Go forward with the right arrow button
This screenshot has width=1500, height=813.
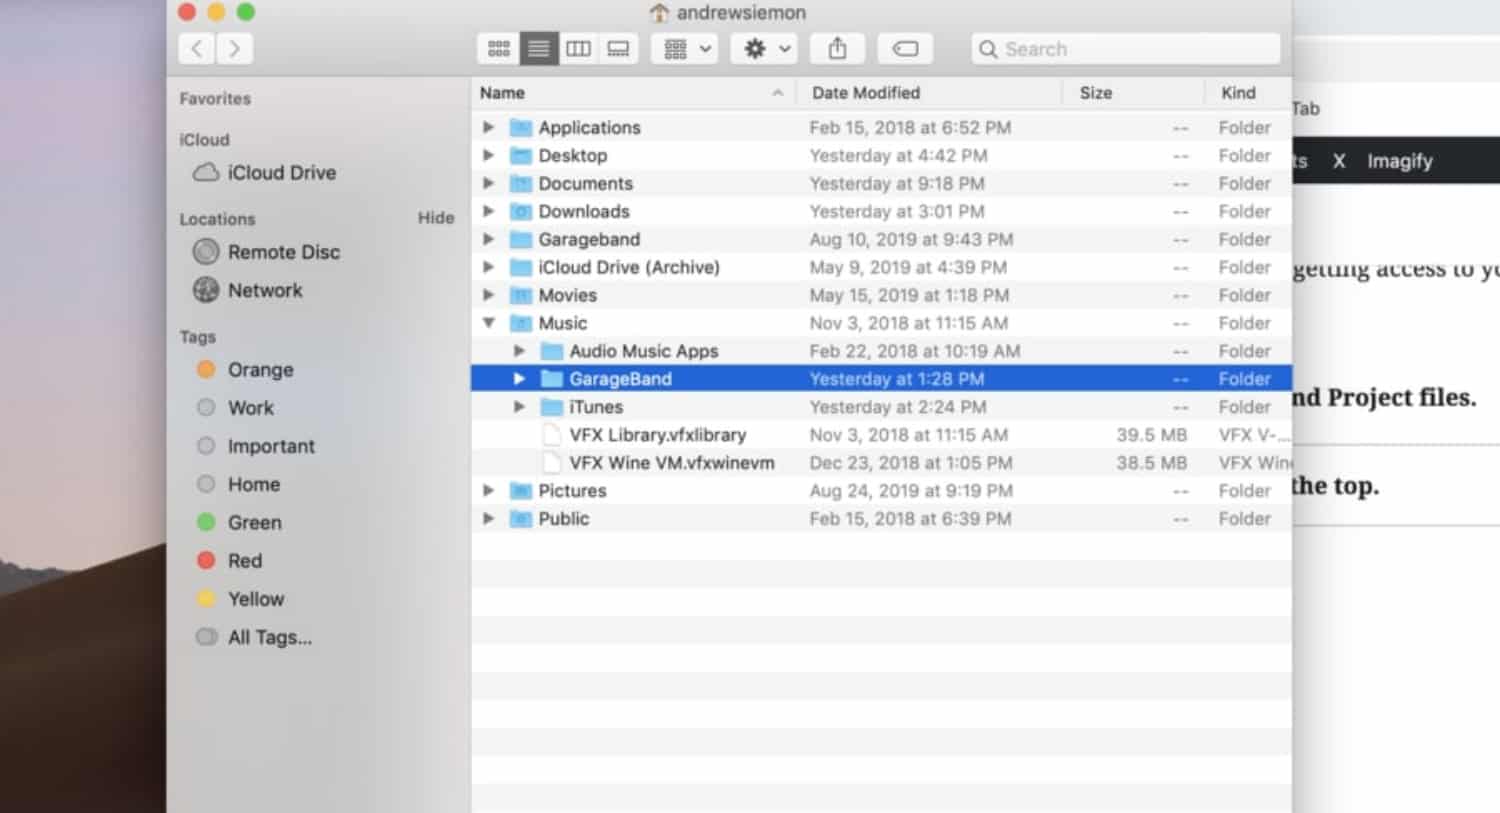click(x=234, y=49)
